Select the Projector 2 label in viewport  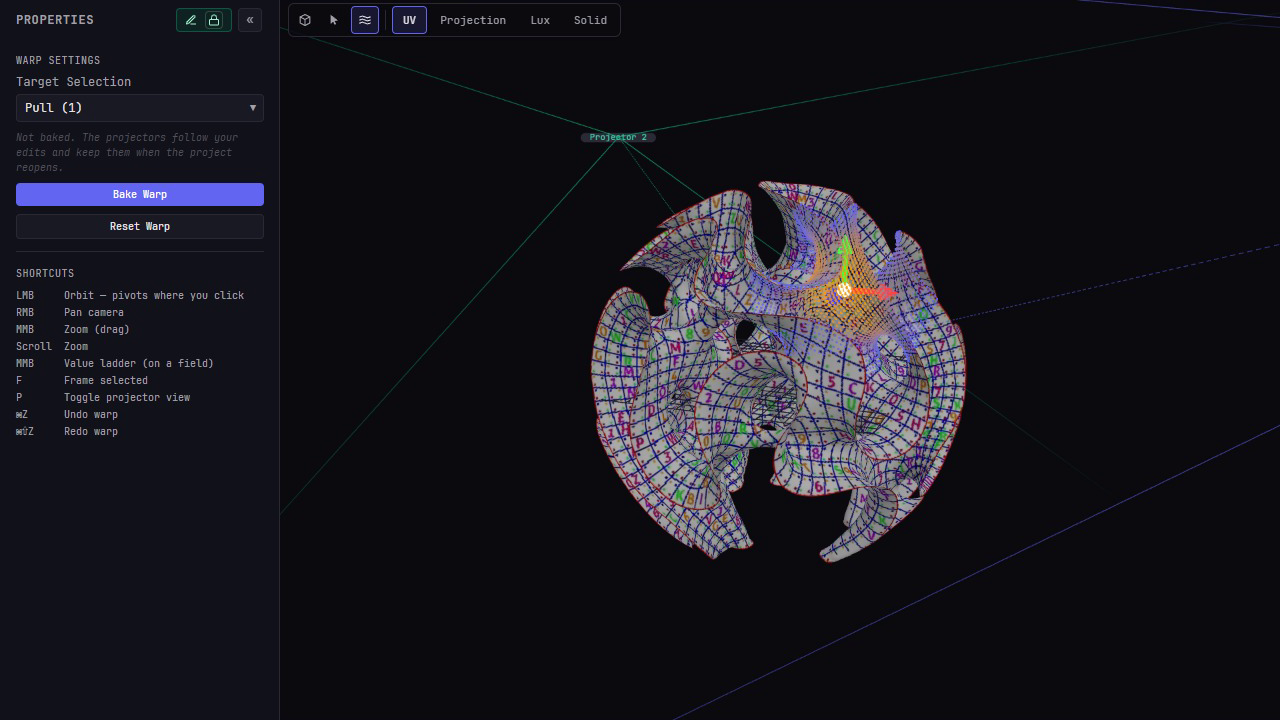[x=618, y=137]
